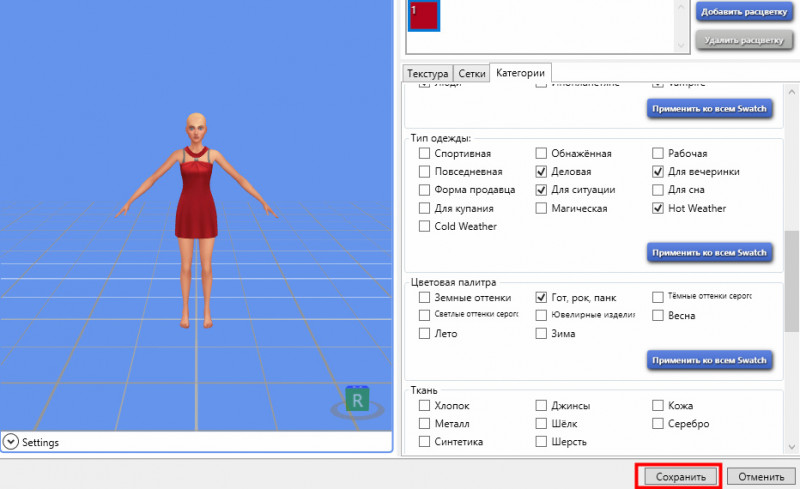The width and height of the screenshot is (800, 489).
Task: Tick the Cold Weather checkbox
Action: [424, 226]
